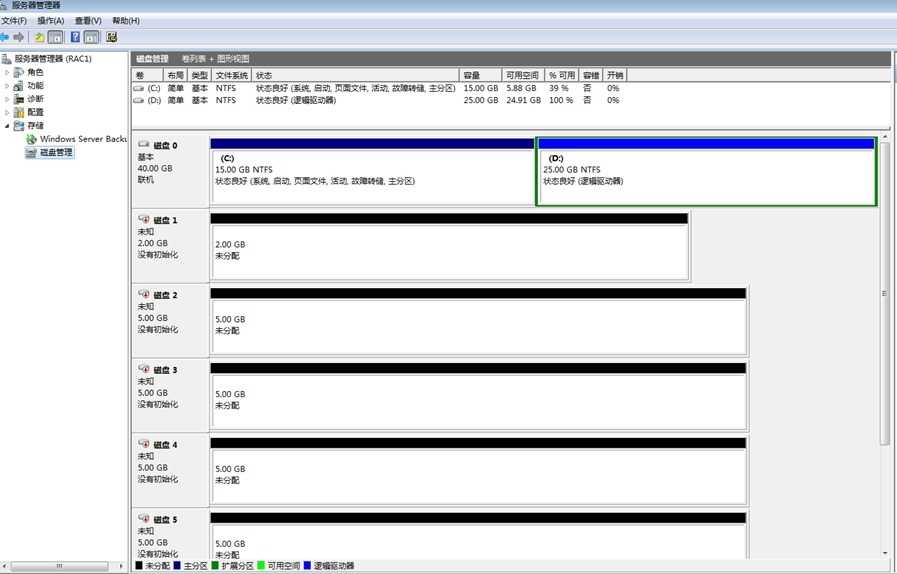Click the 磁盘 3 disk icon
This screenshot has width=897, height=574.
(x=144, y=369)
